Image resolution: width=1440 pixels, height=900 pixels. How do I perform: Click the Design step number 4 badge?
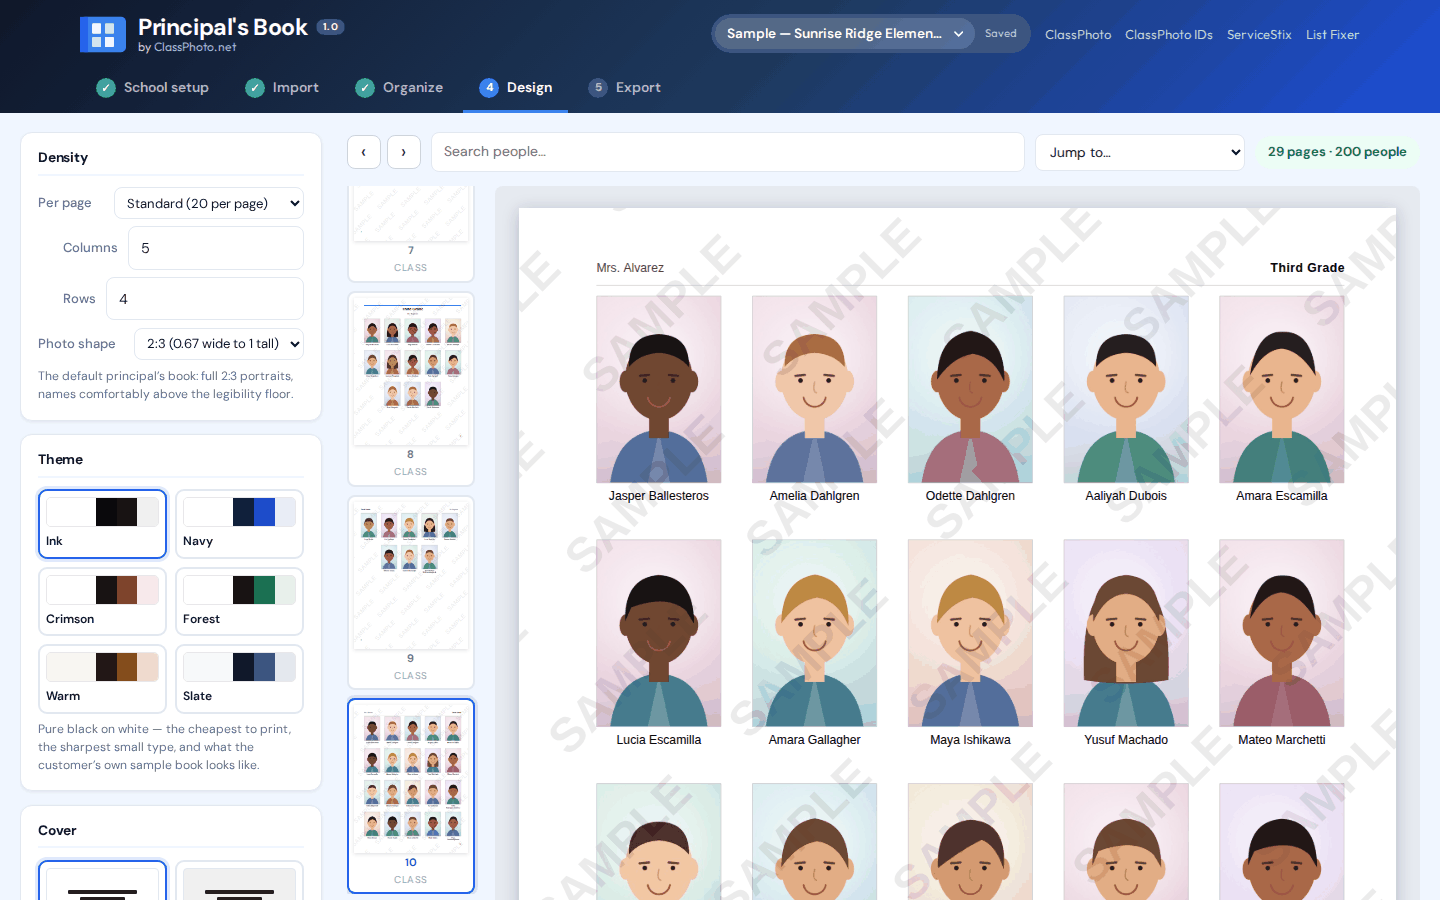tap(489, 88)
